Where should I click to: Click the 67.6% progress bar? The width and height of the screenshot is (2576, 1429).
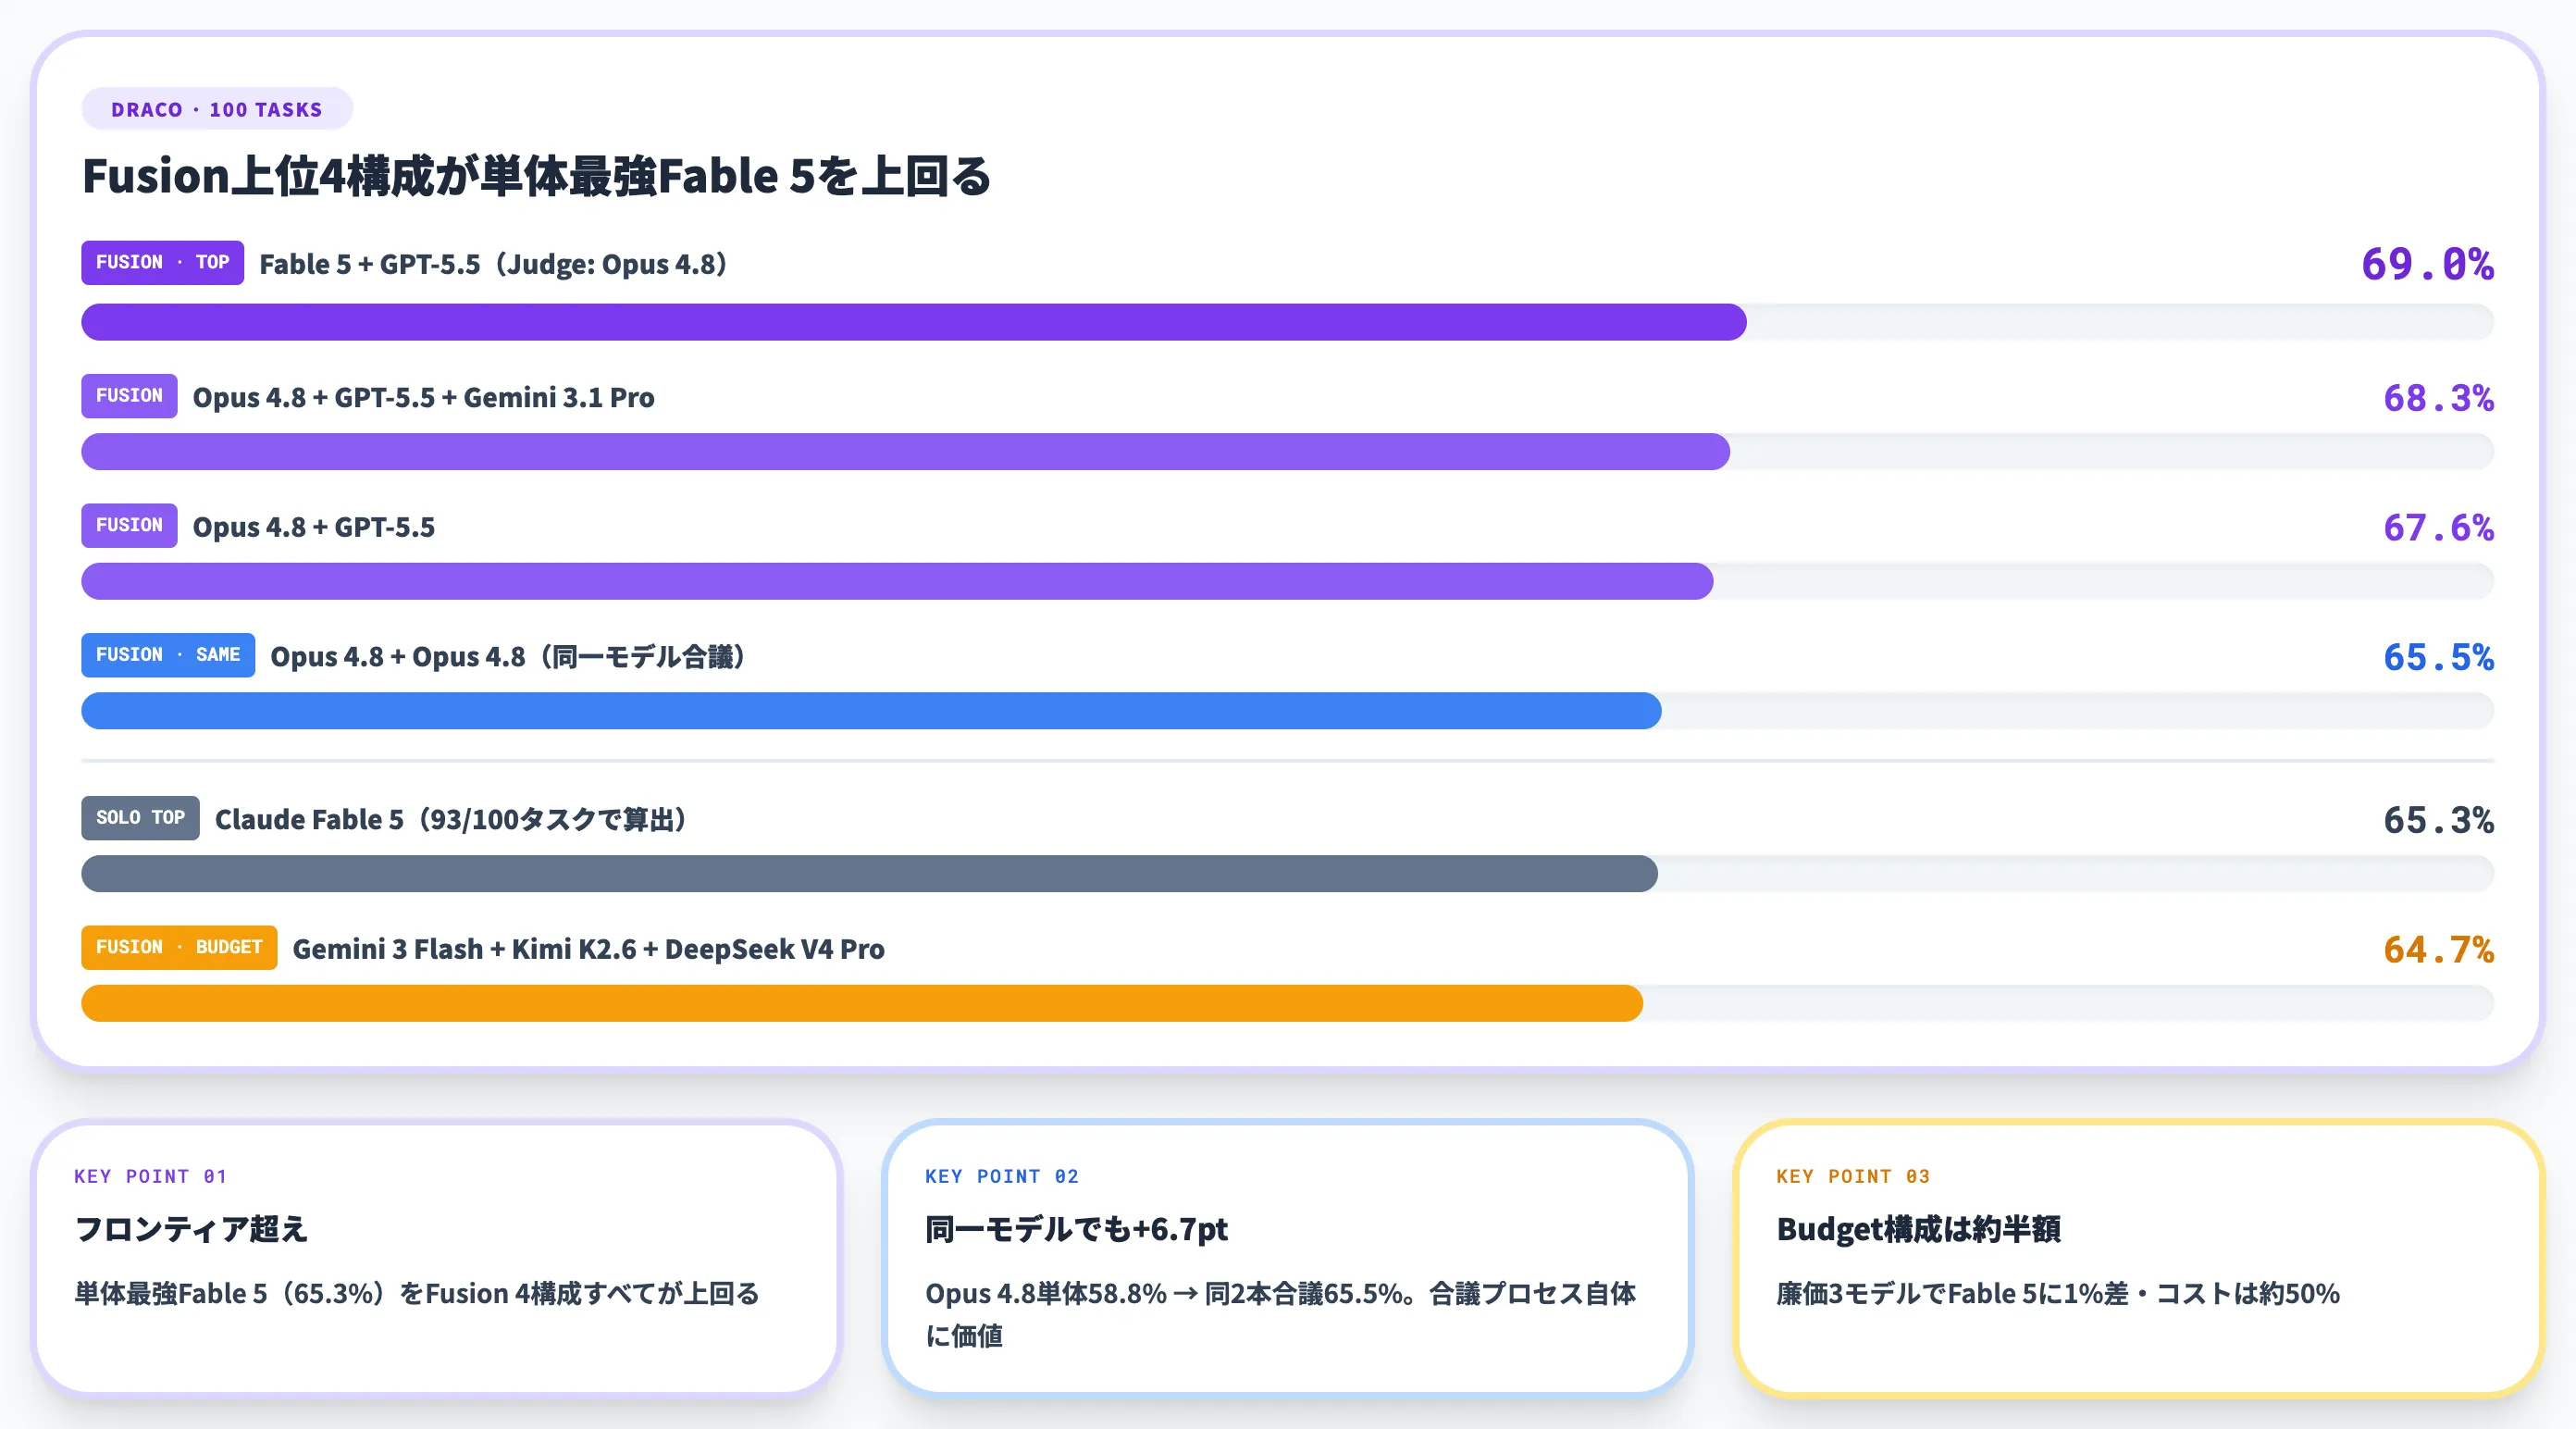897,581
